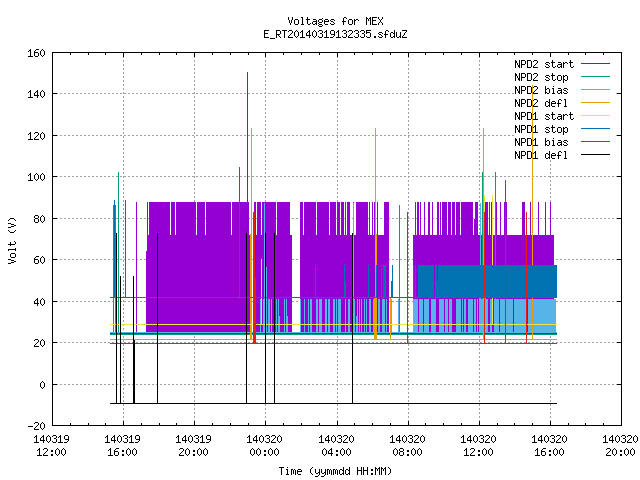Click the tall purple spike peaking near 150 V

pos(247,137)
